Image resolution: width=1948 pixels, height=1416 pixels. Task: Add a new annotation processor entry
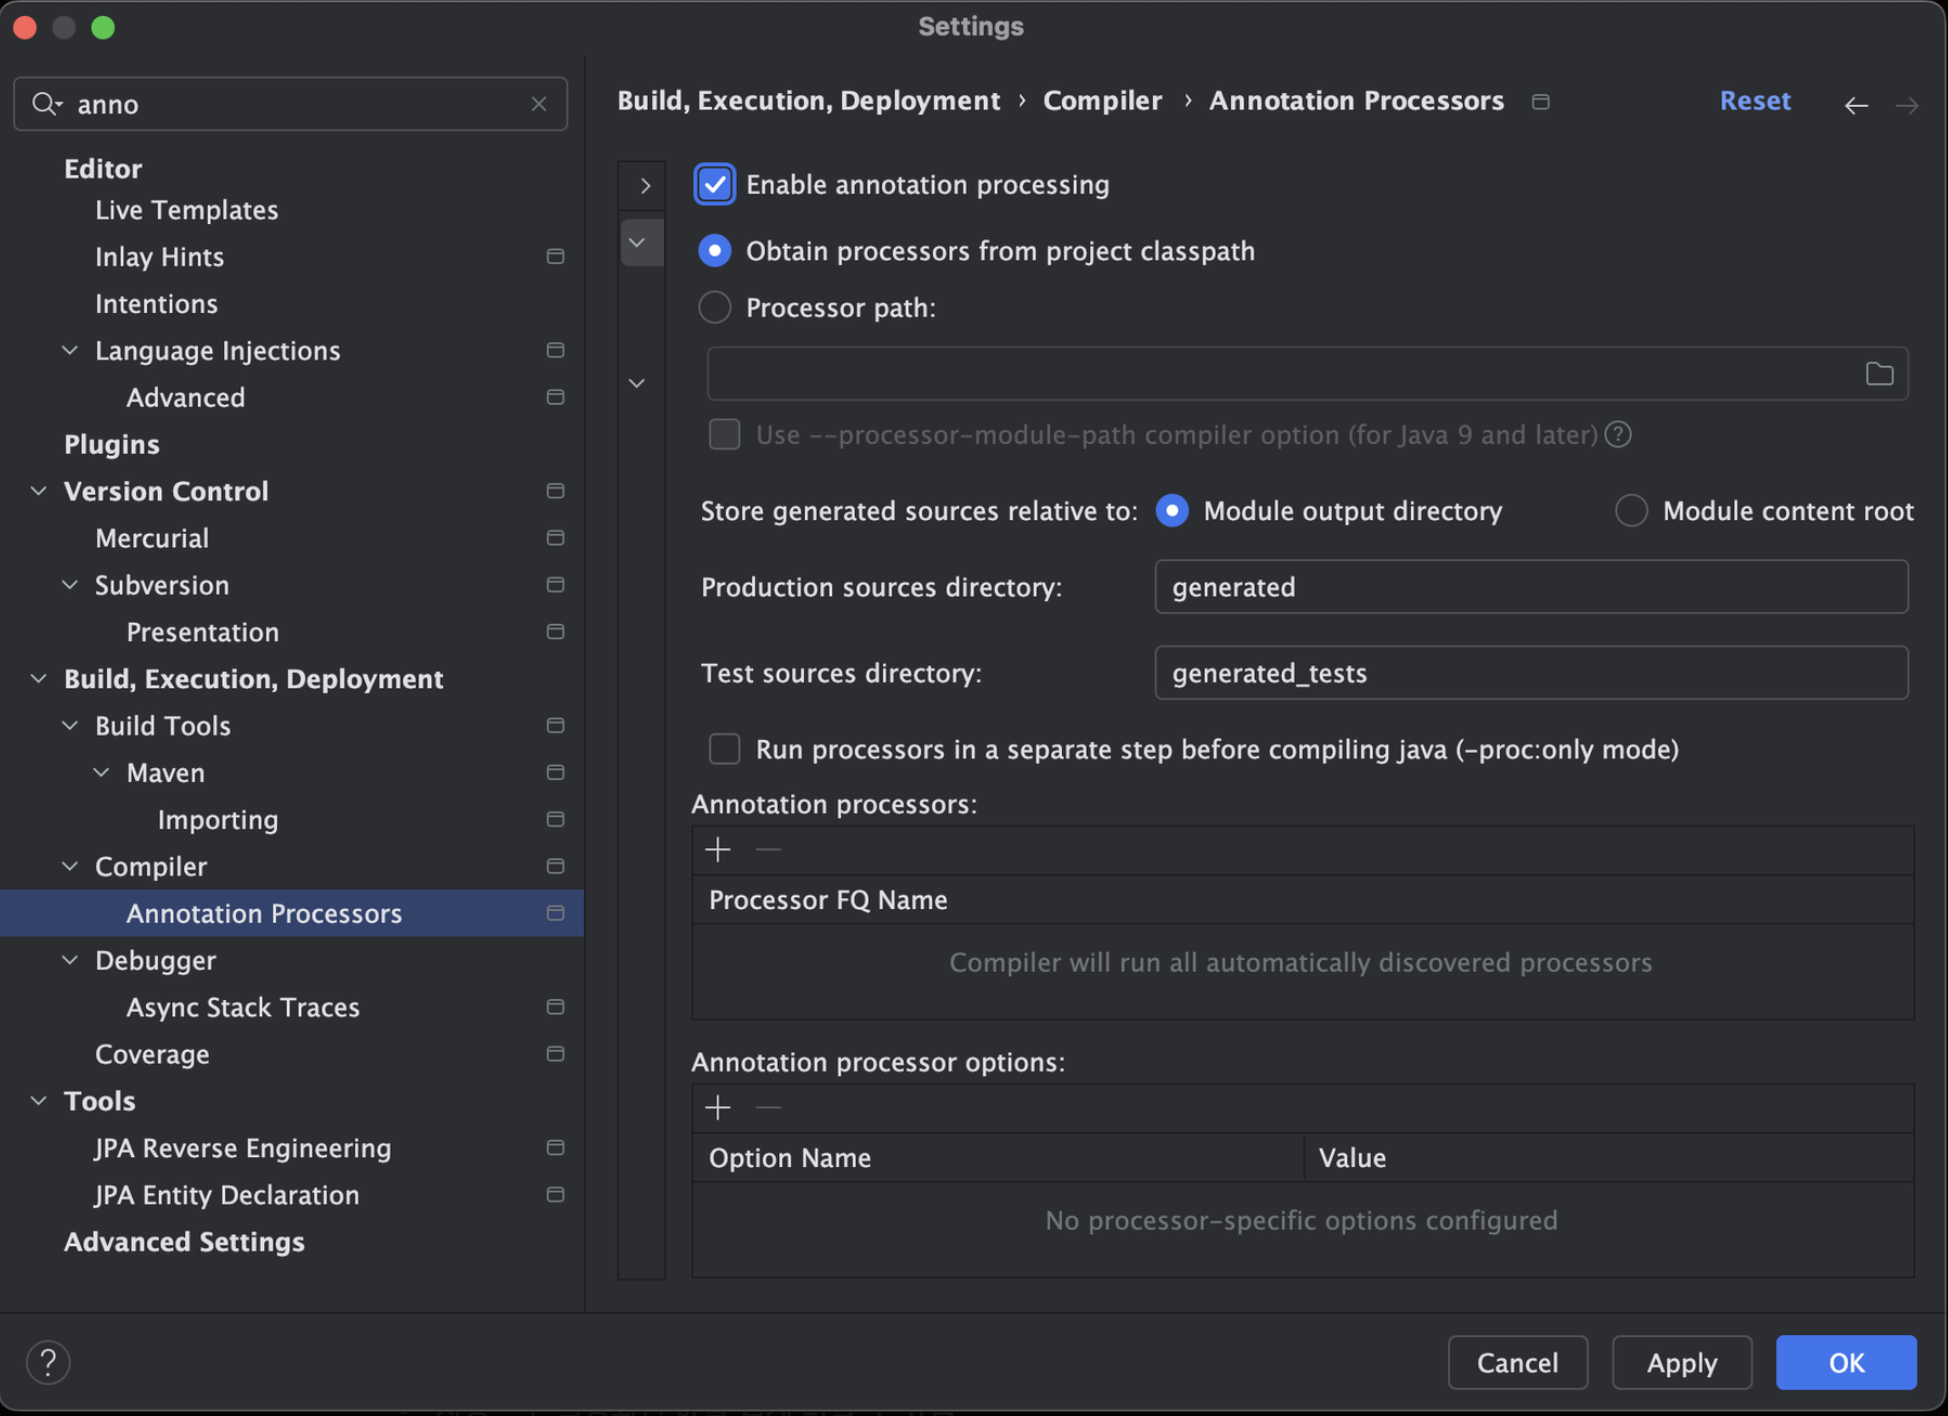718,850
